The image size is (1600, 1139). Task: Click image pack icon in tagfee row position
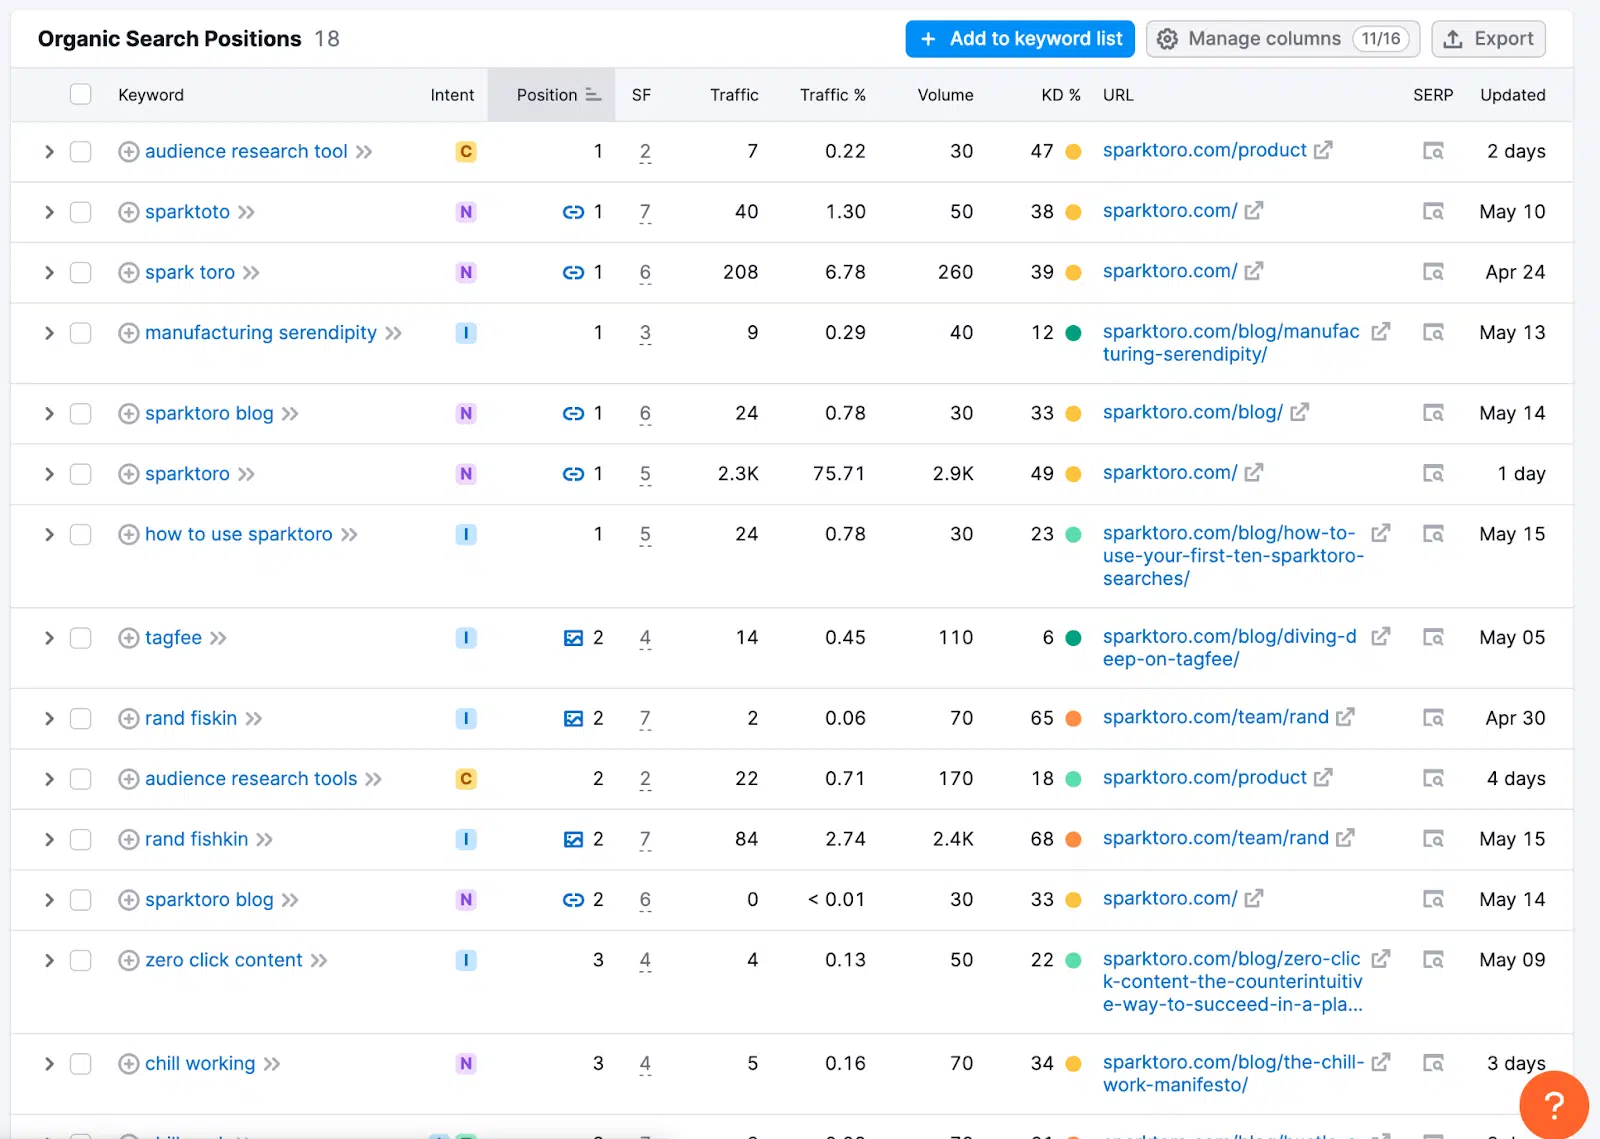coord(573,638)
